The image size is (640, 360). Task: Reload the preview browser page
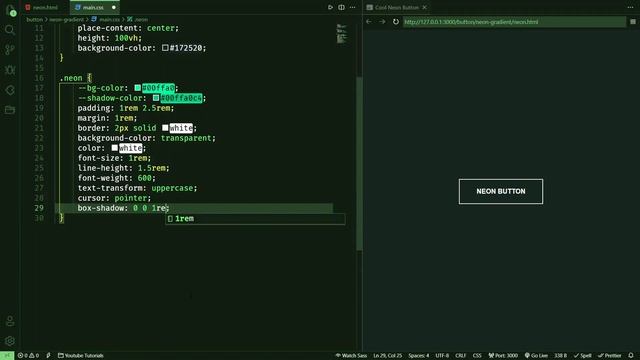(x=396, y=22)
